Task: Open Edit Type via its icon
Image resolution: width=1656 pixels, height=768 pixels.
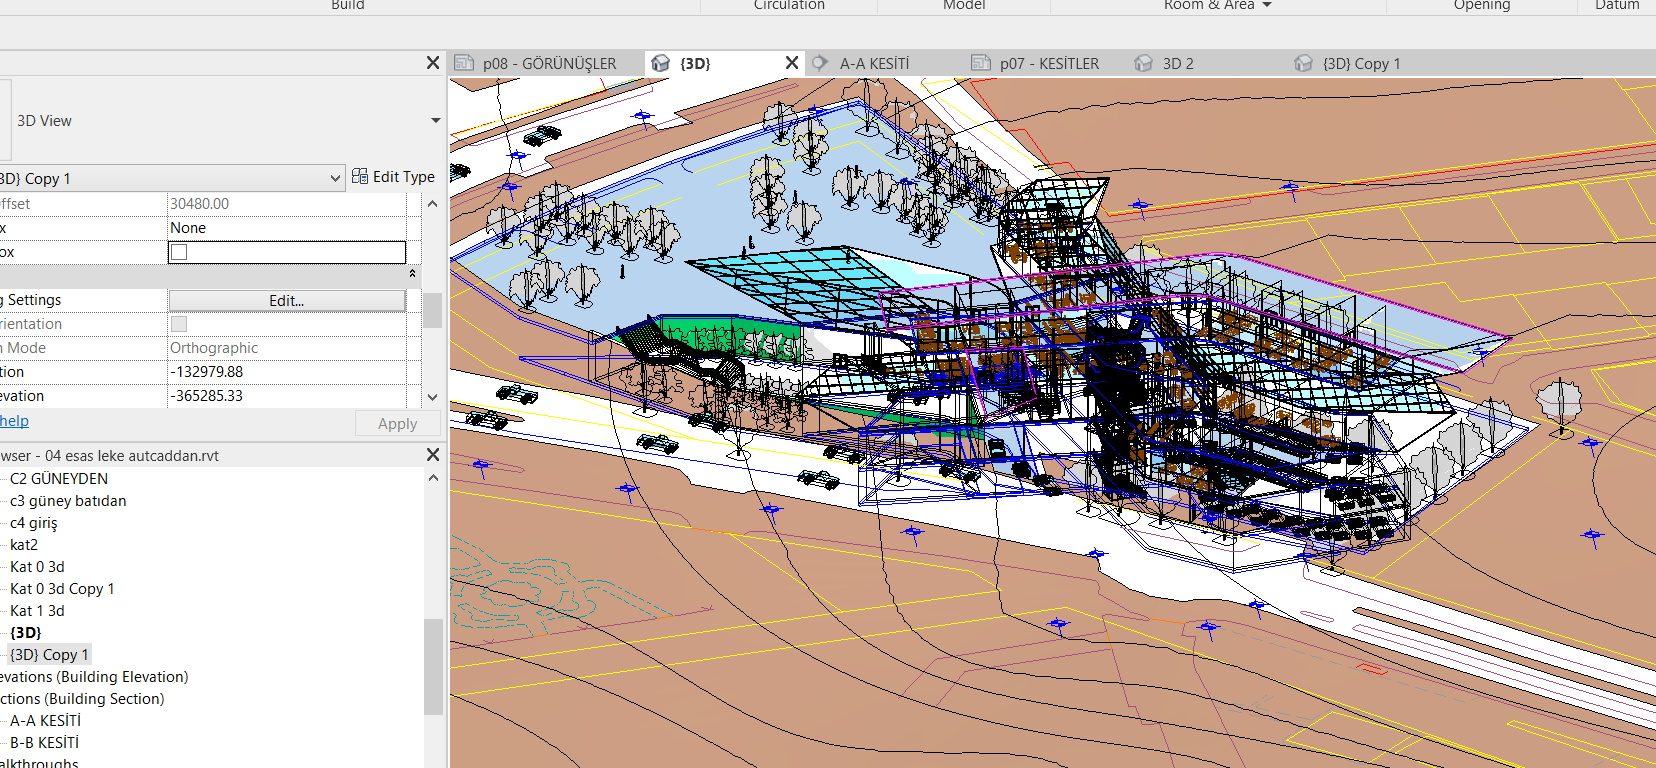Action: [360, 177]
